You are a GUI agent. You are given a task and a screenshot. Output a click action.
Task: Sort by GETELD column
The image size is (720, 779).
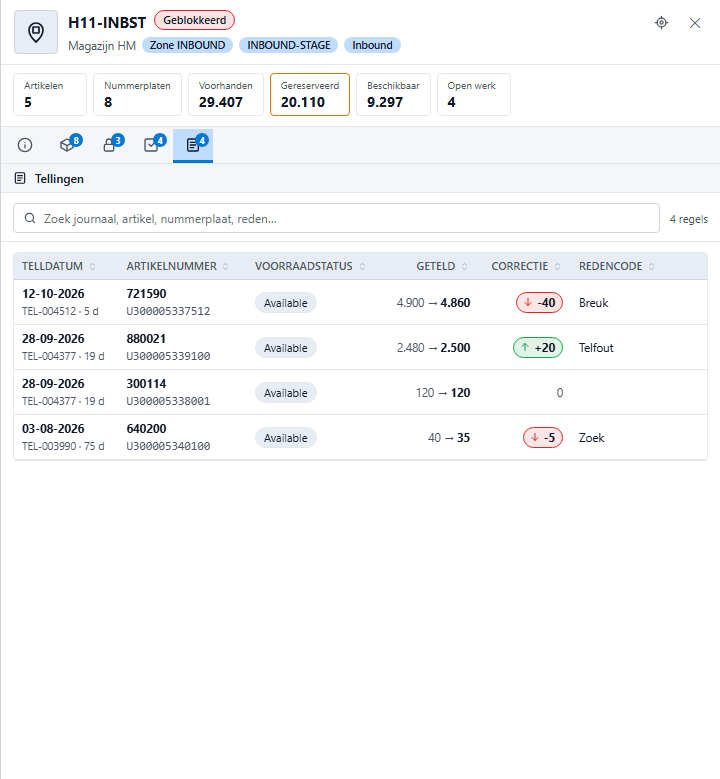[x=441, y=266]
